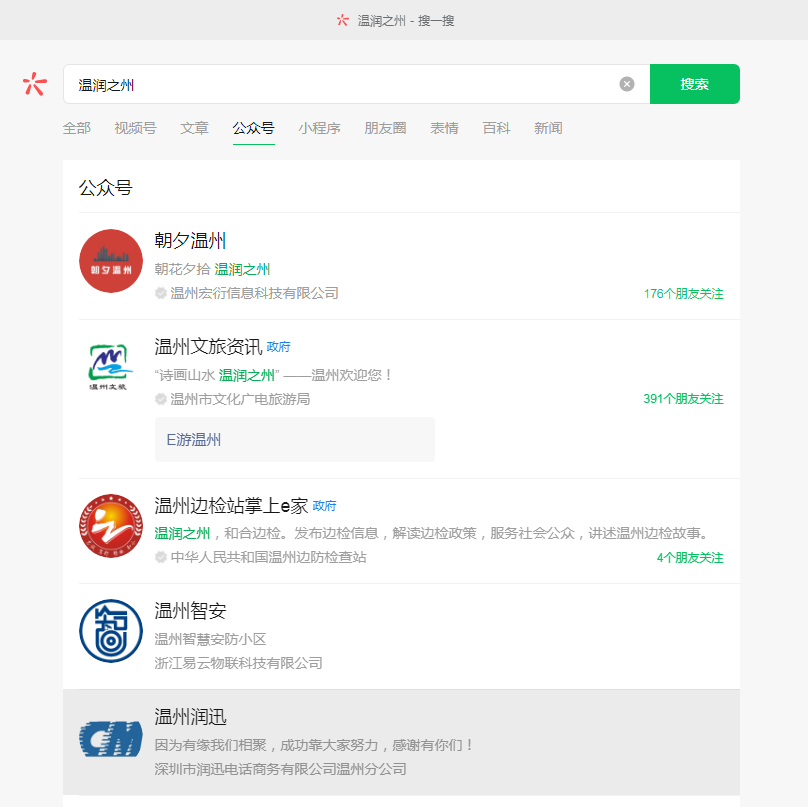Click the 温州智安 blue circular avatar

(x=111, y=631)
